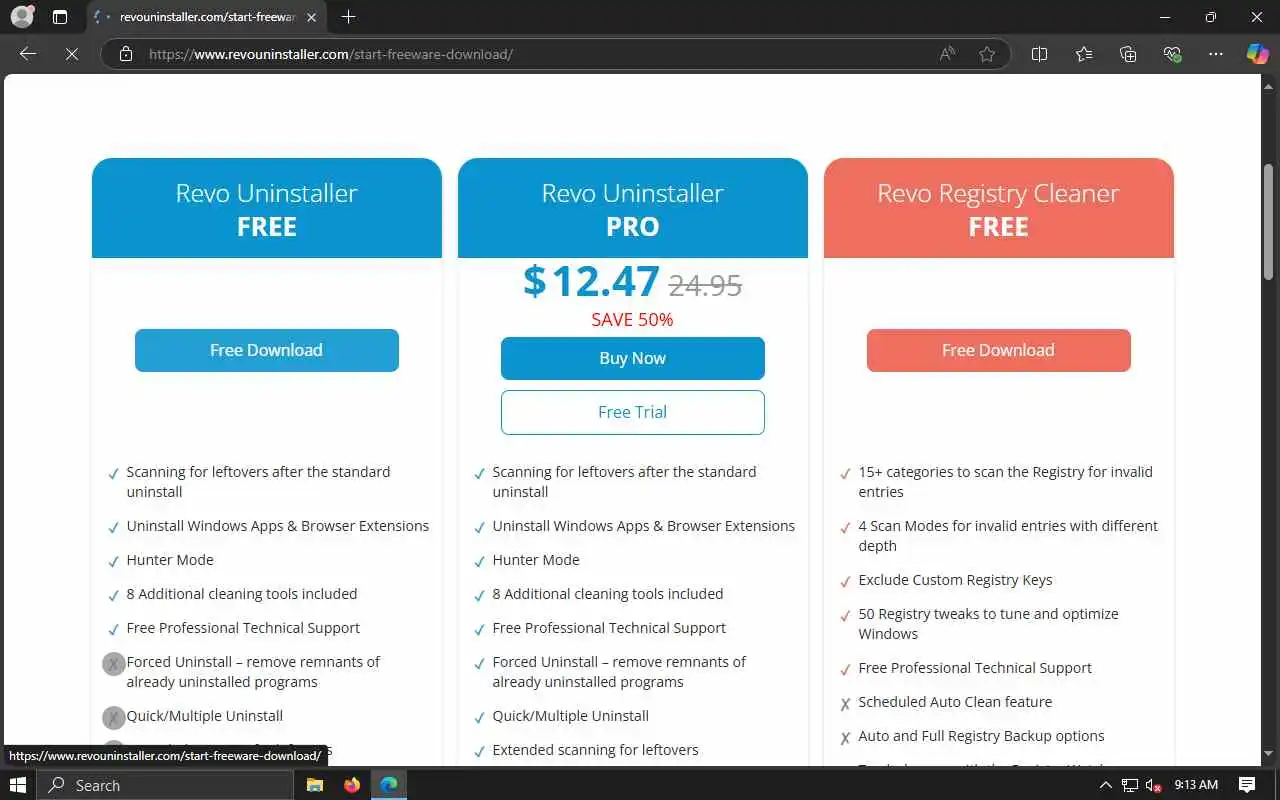Click the X mark beside Auto and Full Registry Backup
This screenshot has height=800, width=1280.
[846, 738]
